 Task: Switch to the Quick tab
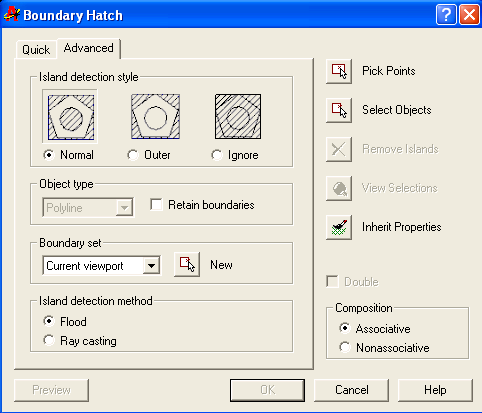36,50
